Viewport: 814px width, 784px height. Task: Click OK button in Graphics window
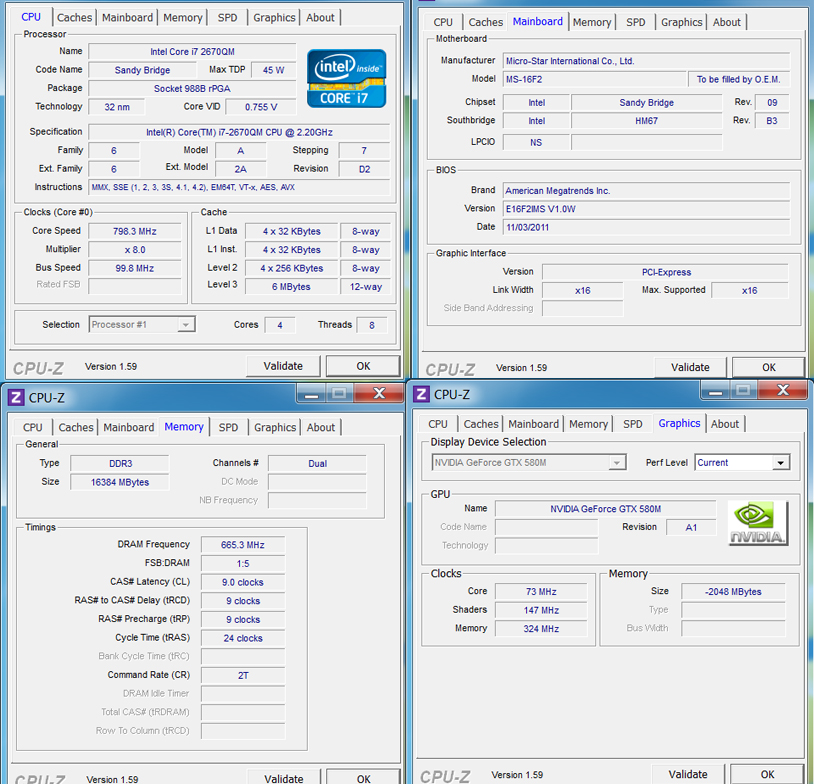pos(767,774)
